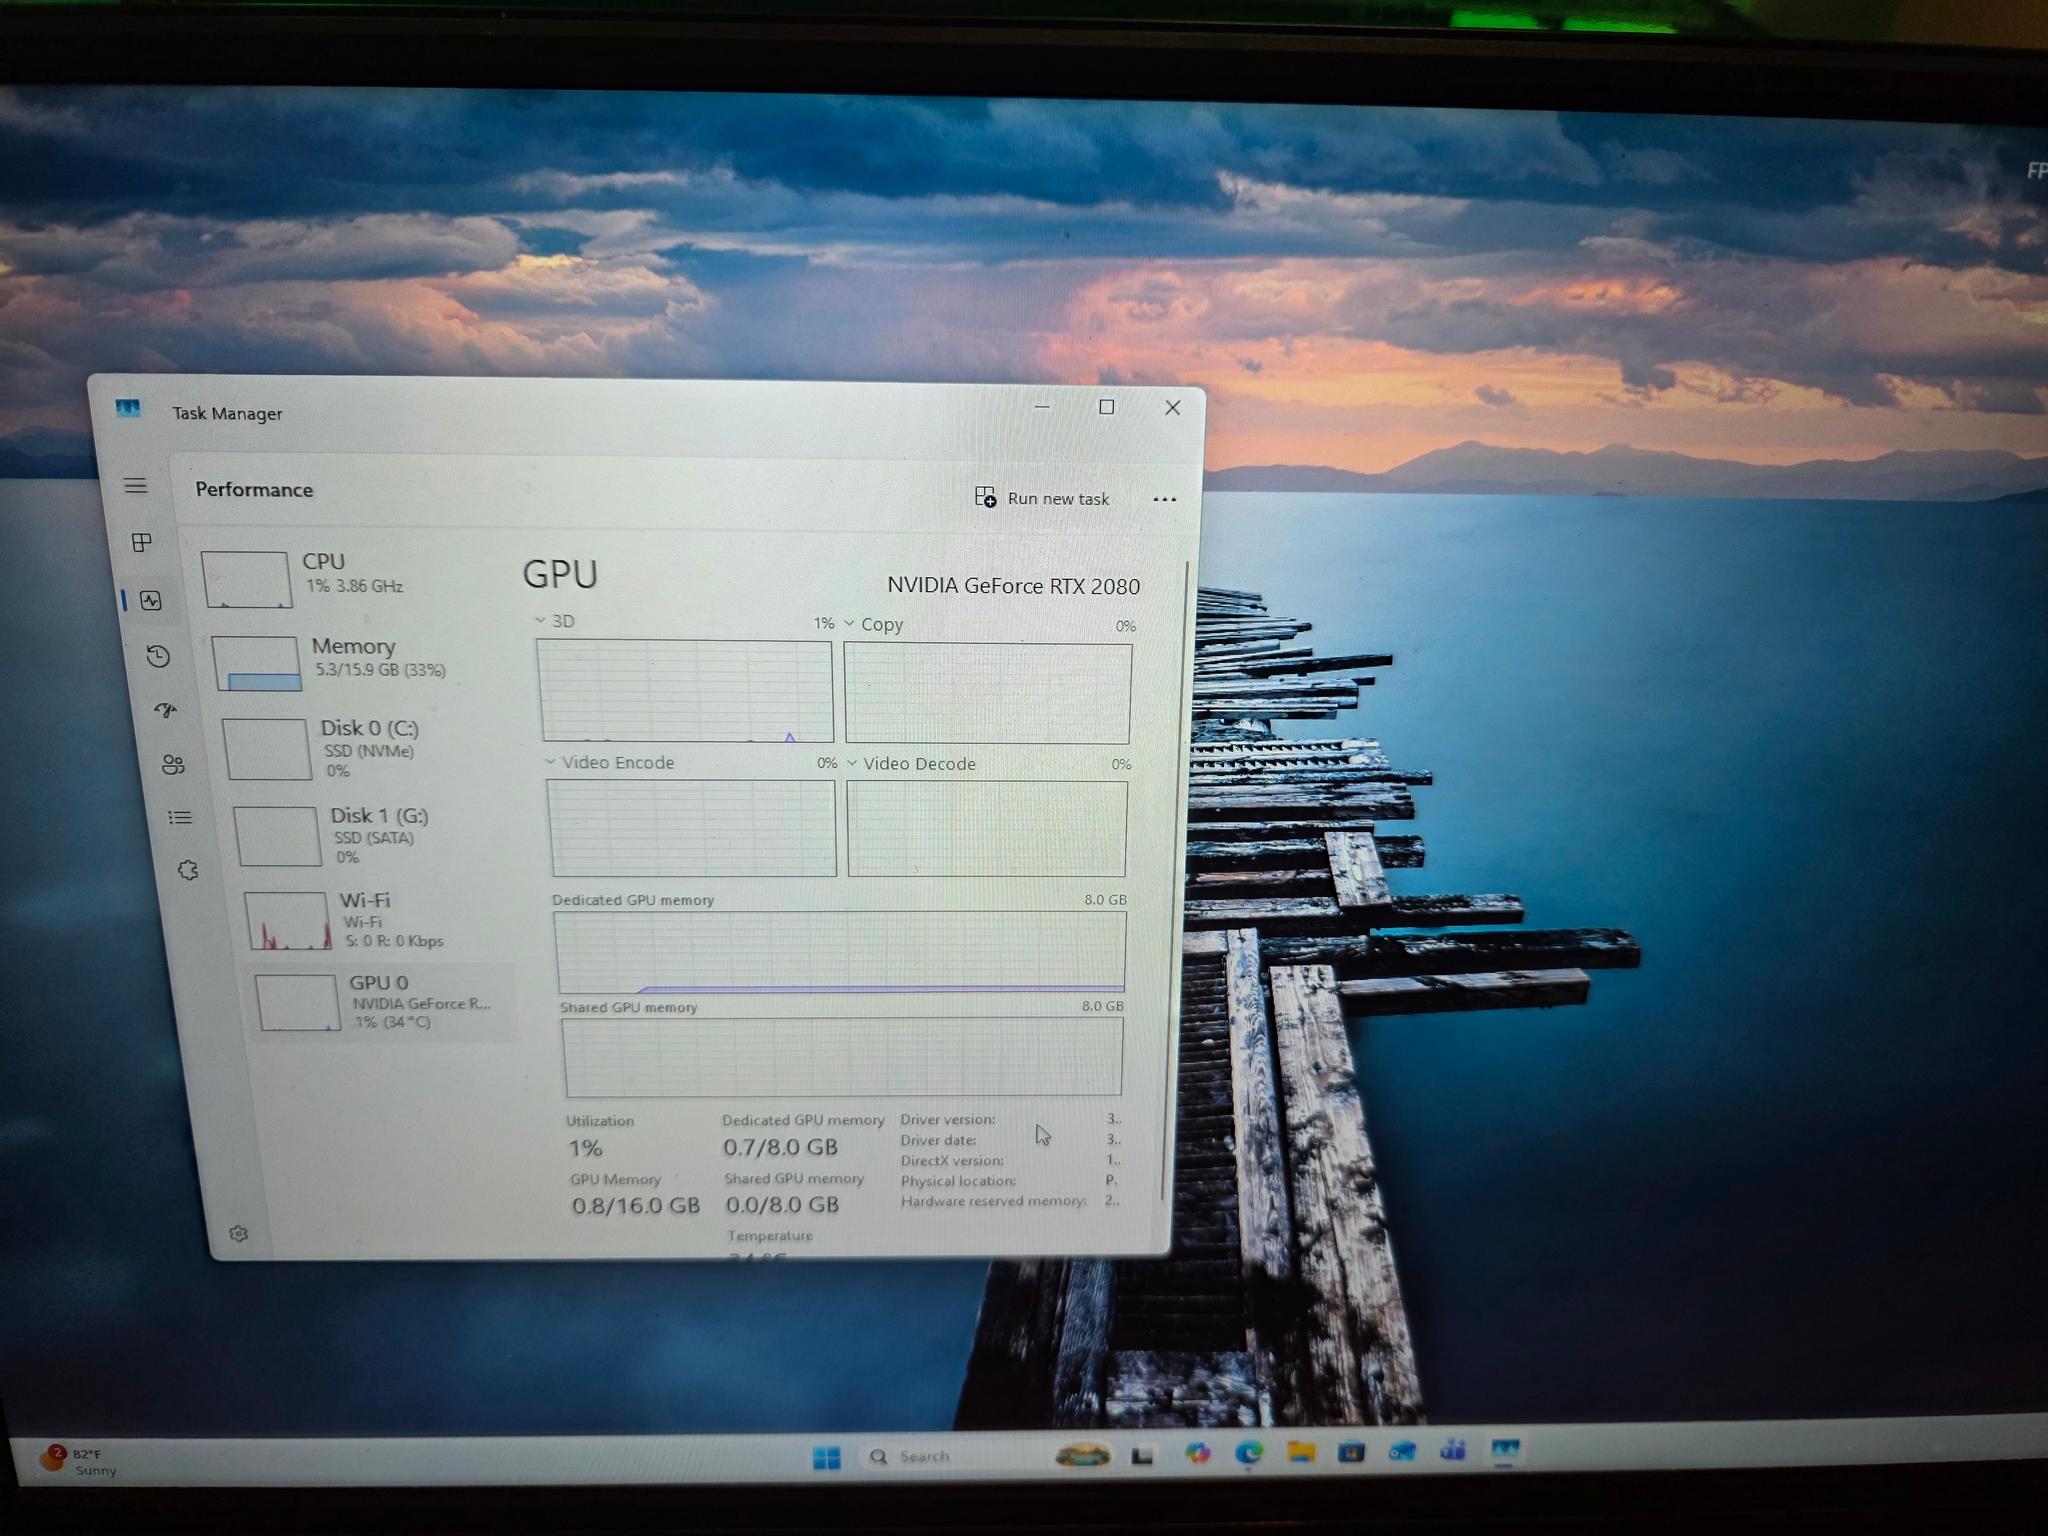Image resolution: width=2048 pixels, height=1536 pixels.
Task: Open the Details list sidebar icon
Action: [180, 818]
